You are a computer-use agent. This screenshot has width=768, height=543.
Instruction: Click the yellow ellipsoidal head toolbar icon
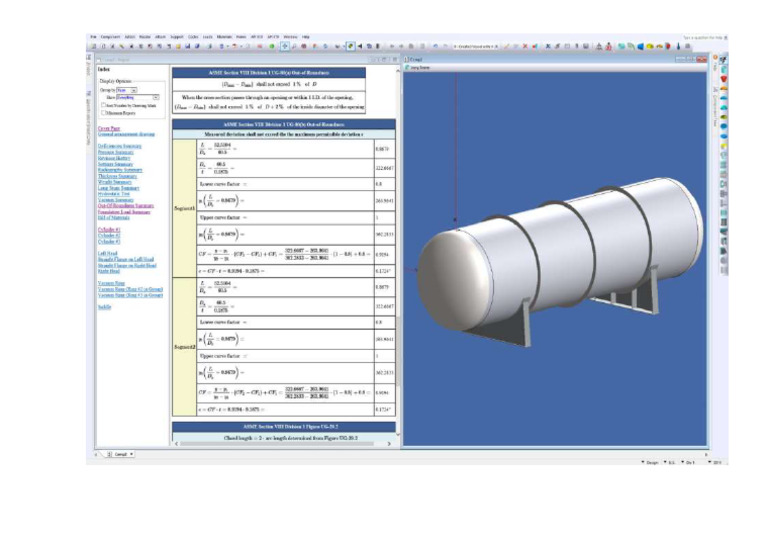[x=649, y=47]
